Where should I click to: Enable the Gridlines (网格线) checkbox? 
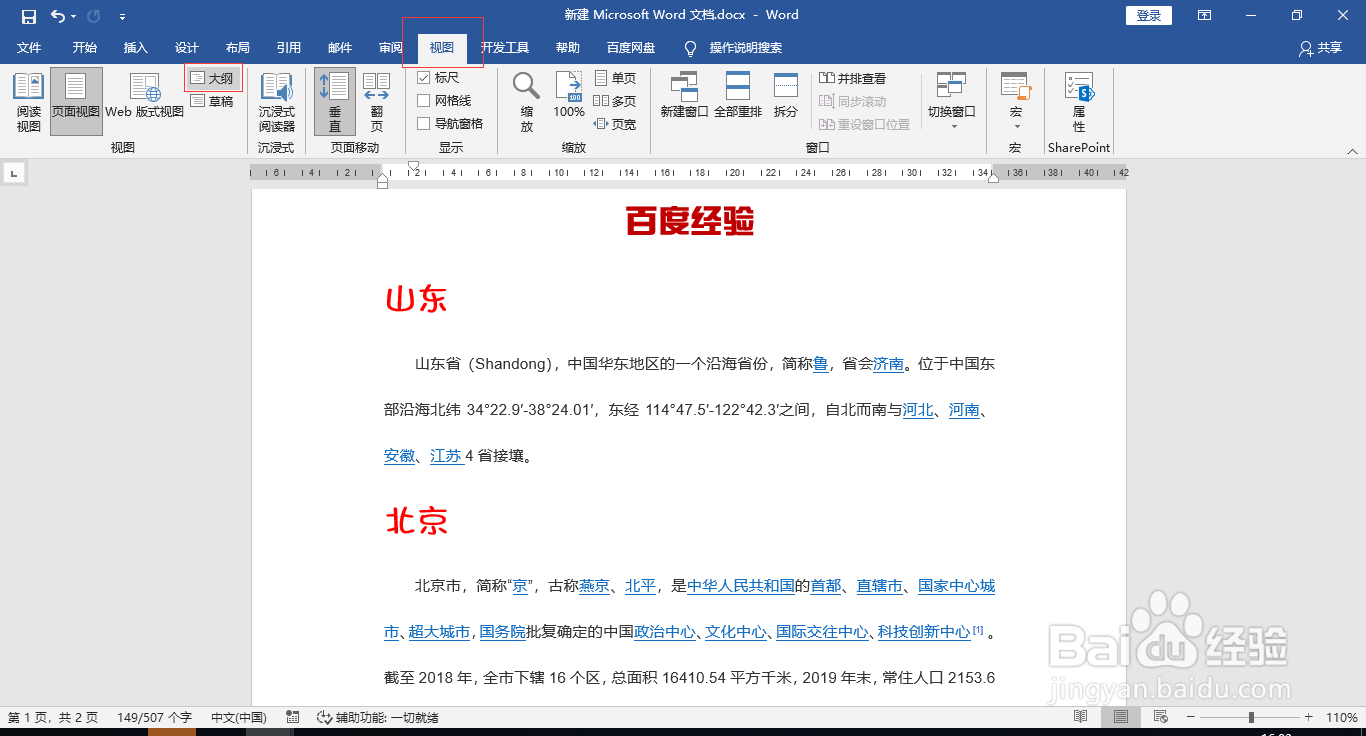click(x=424, y=101)
